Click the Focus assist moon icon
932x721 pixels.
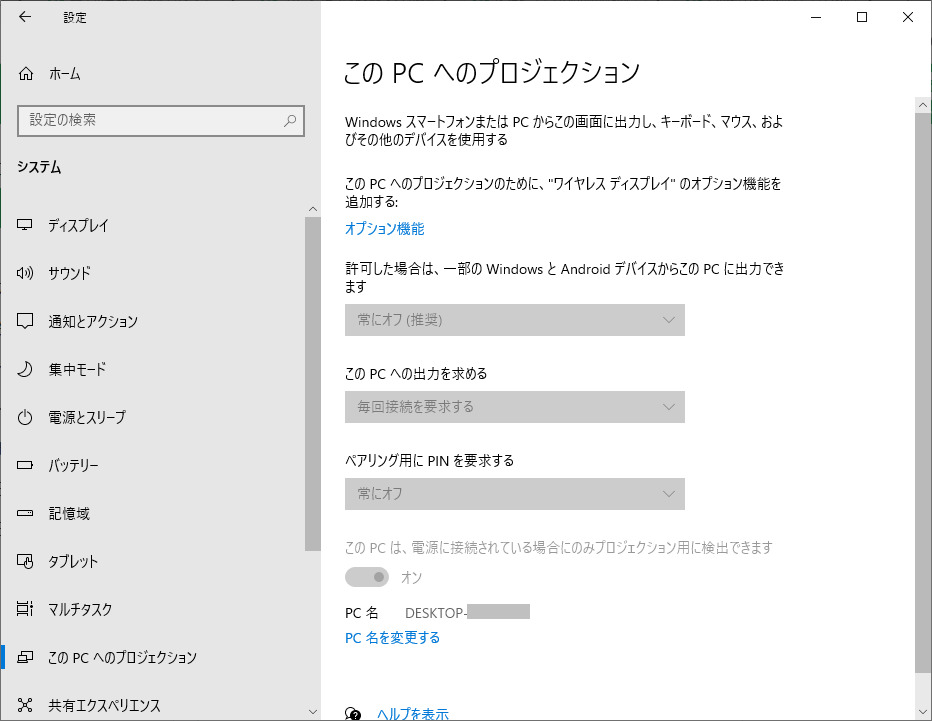click(x=26, y=369)
